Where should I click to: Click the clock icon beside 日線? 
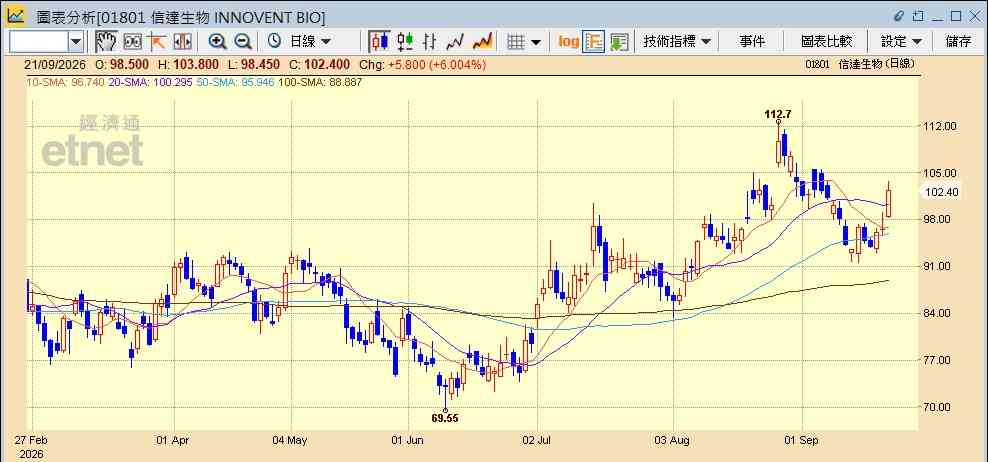click(x=275, y=42)
